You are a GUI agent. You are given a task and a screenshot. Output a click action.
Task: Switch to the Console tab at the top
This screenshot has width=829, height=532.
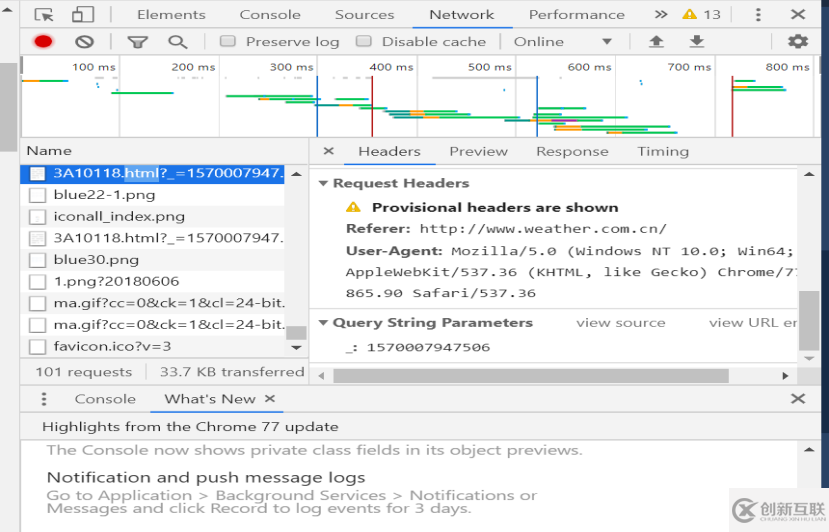pos(270,15)
